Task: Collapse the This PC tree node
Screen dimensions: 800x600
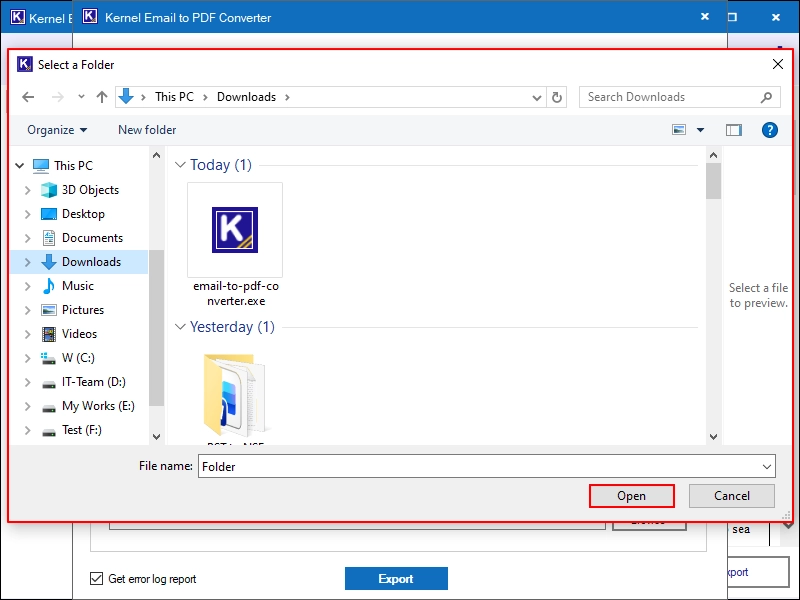Action: [20, 166]
